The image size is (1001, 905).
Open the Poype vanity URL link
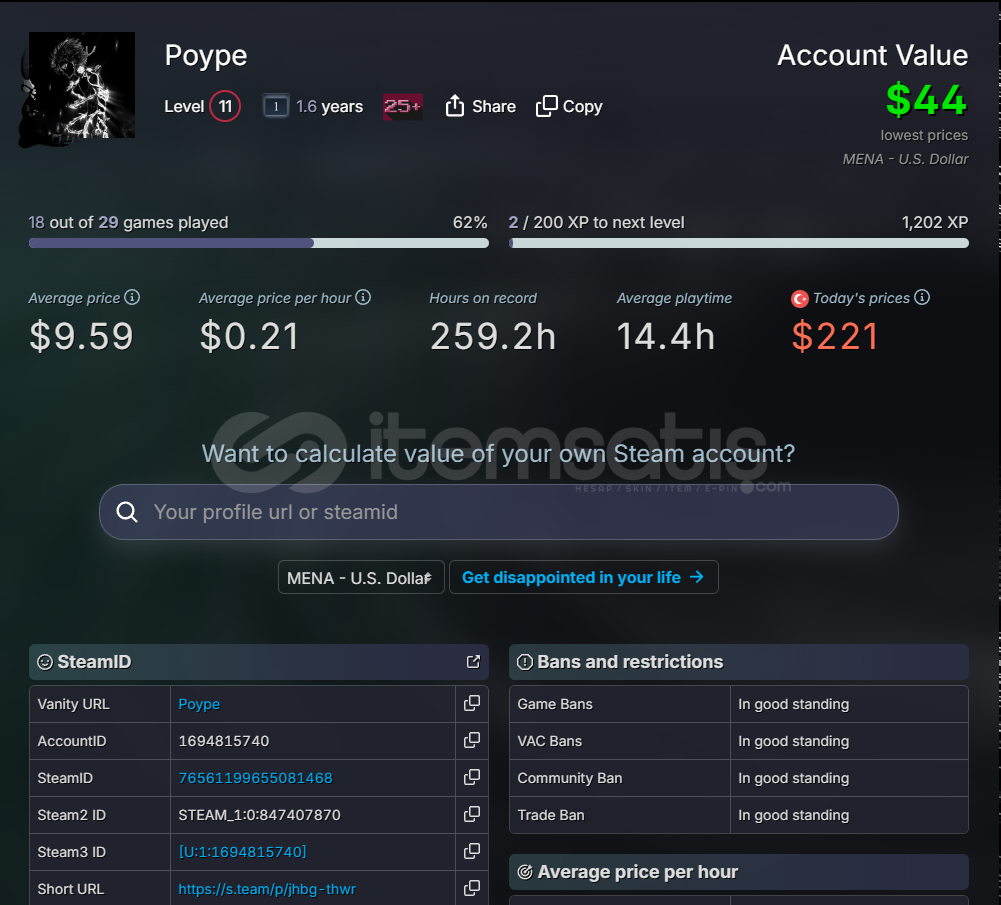click(199, 704)
